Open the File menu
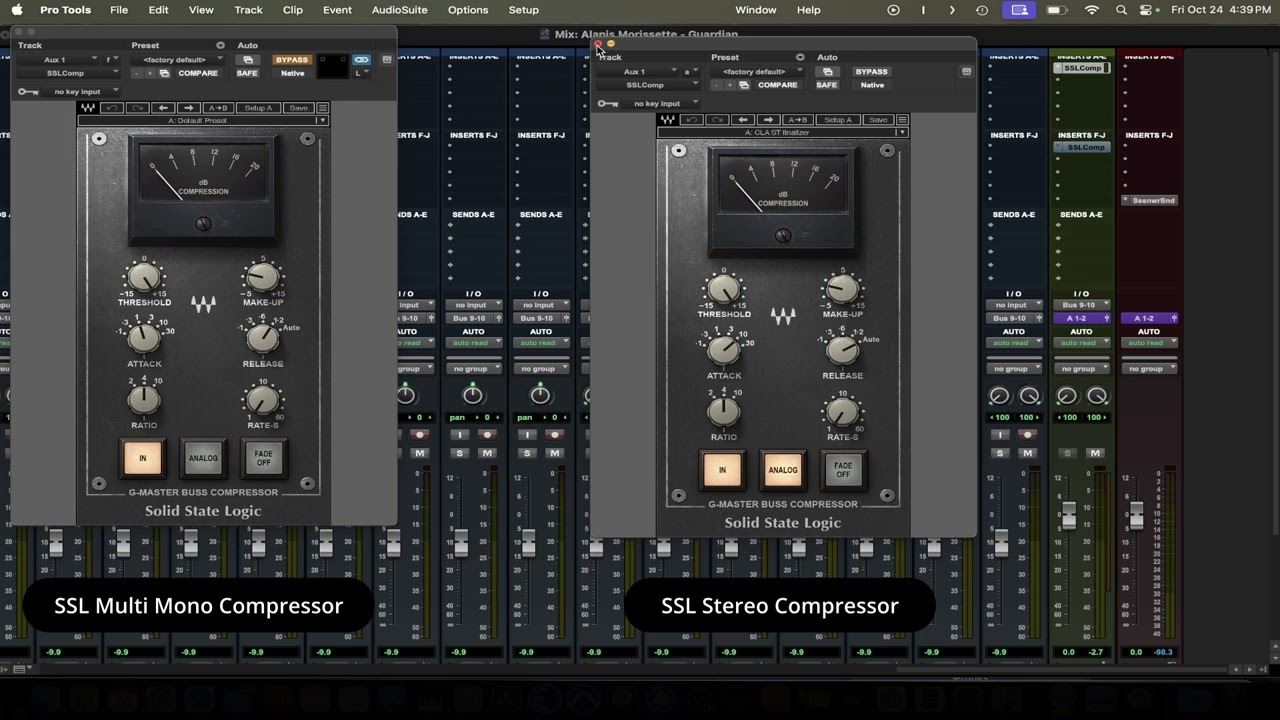Screen dimensions: 1280x720 (119, 10)
